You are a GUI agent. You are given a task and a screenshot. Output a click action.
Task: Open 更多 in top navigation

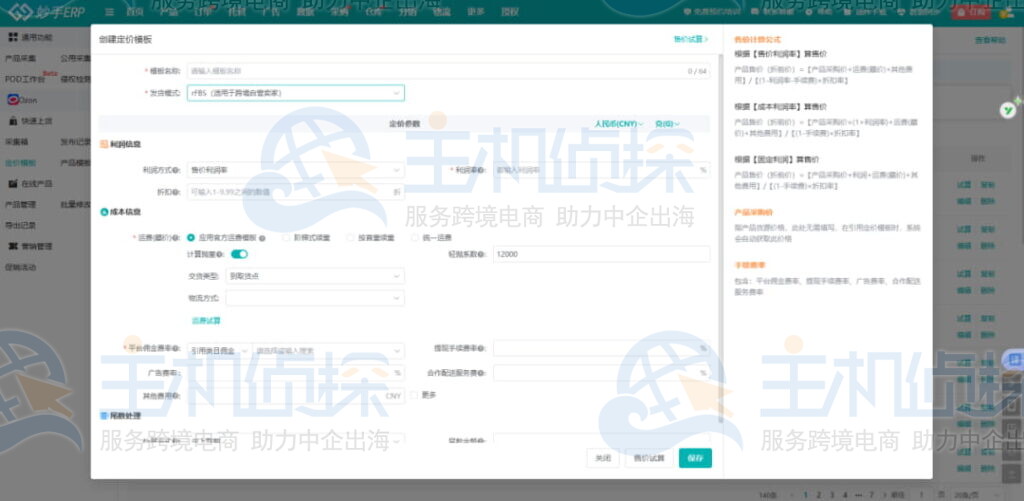click(475, 12)
